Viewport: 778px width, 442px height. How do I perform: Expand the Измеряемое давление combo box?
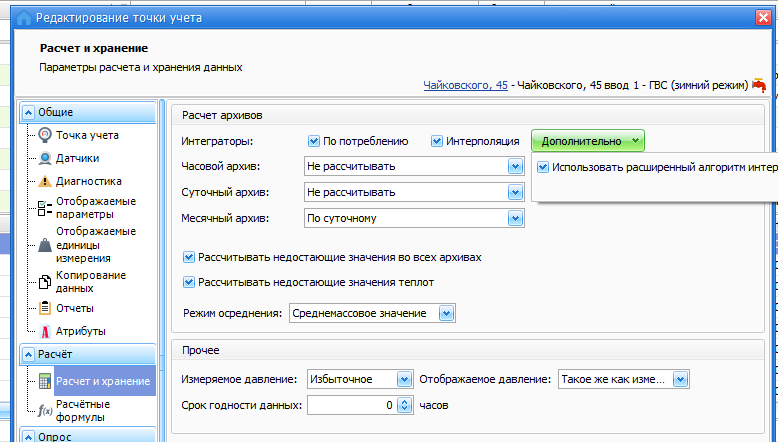pos(404,380)
